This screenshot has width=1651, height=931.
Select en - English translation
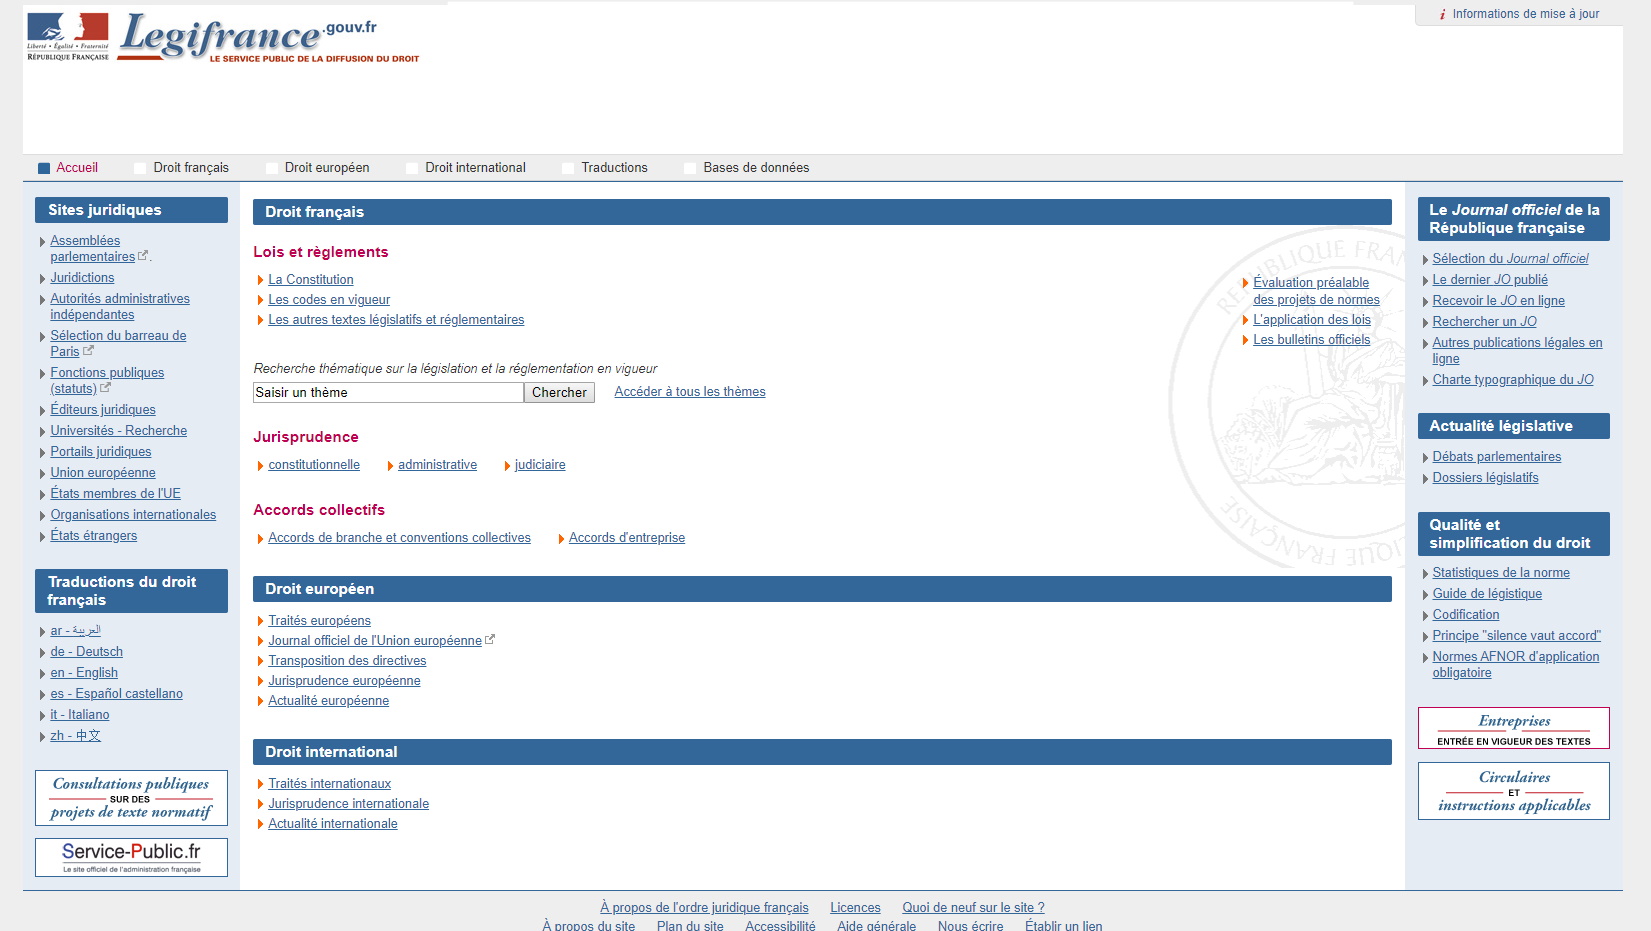pos(84,673)
